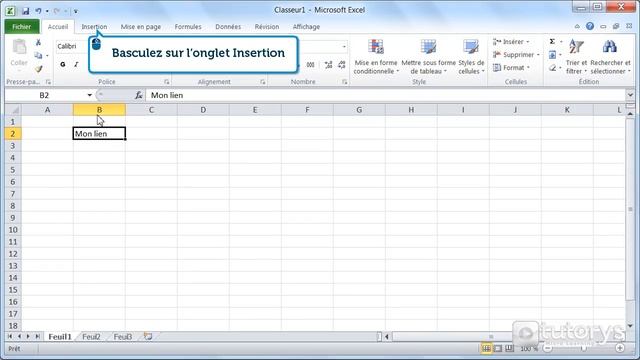Click cell B2 containing Mon lien
Viewport: 640px width, 360px height.
click(x=99, y=133)
